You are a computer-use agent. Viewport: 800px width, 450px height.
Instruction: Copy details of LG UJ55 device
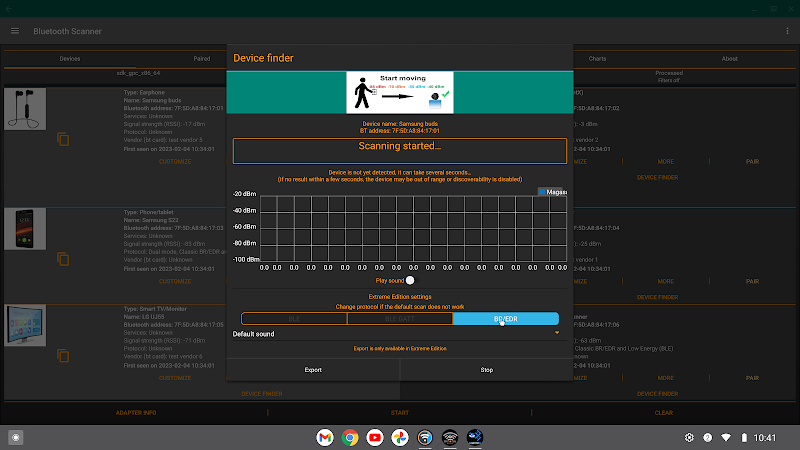tap(63, 356)
